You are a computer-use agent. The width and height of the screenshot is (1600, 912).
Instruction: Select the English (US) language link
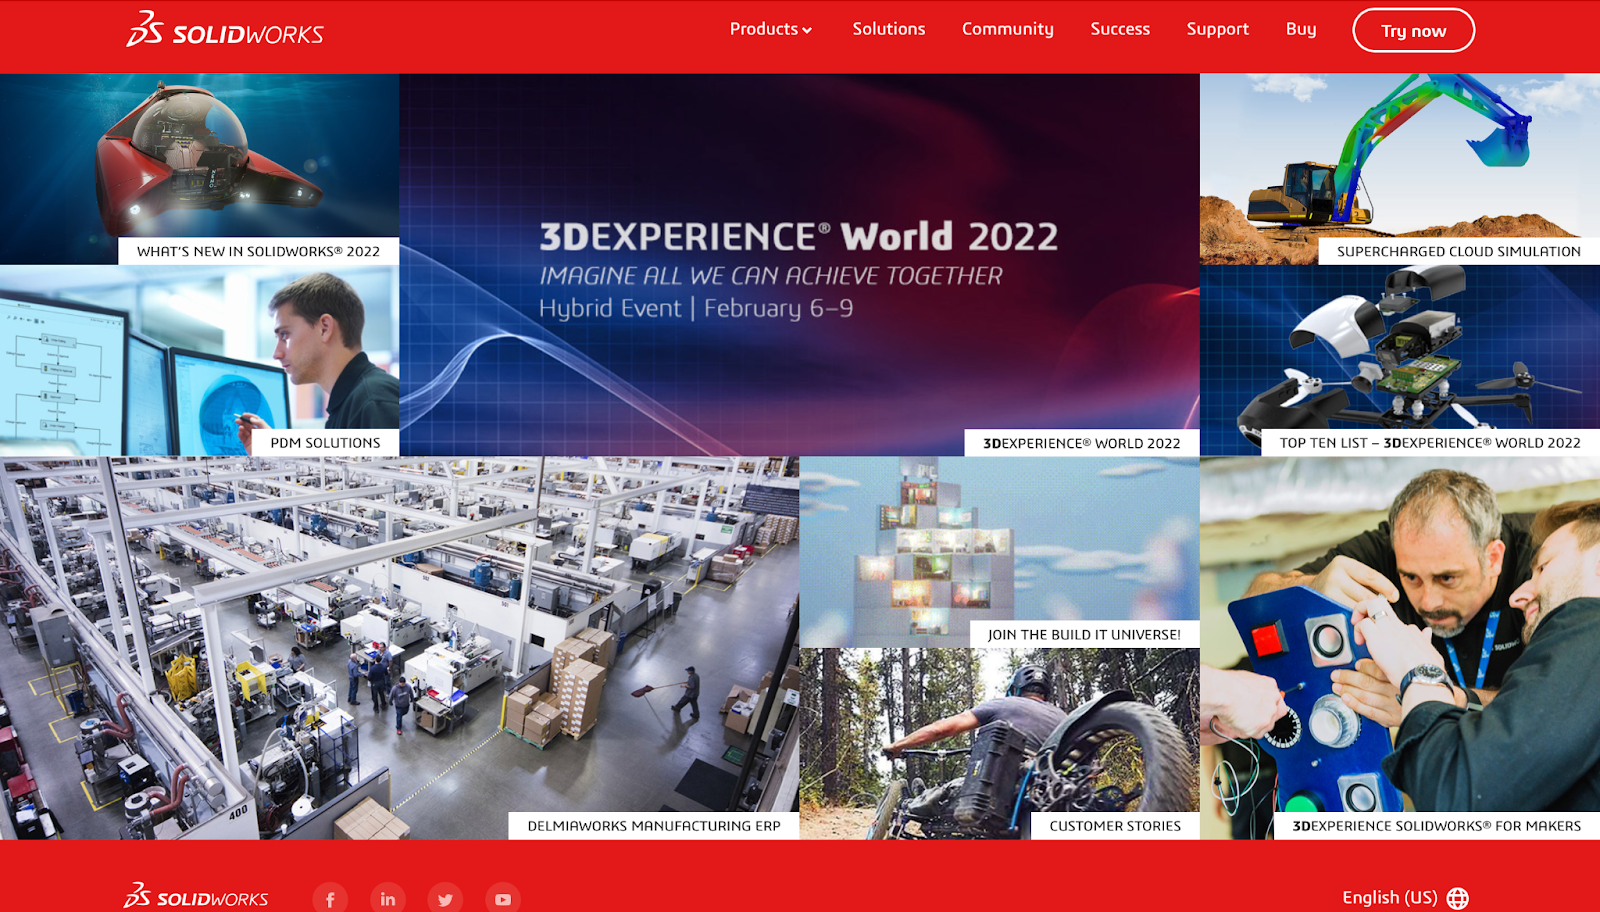pyautogui.click(x=1390, y=897)
